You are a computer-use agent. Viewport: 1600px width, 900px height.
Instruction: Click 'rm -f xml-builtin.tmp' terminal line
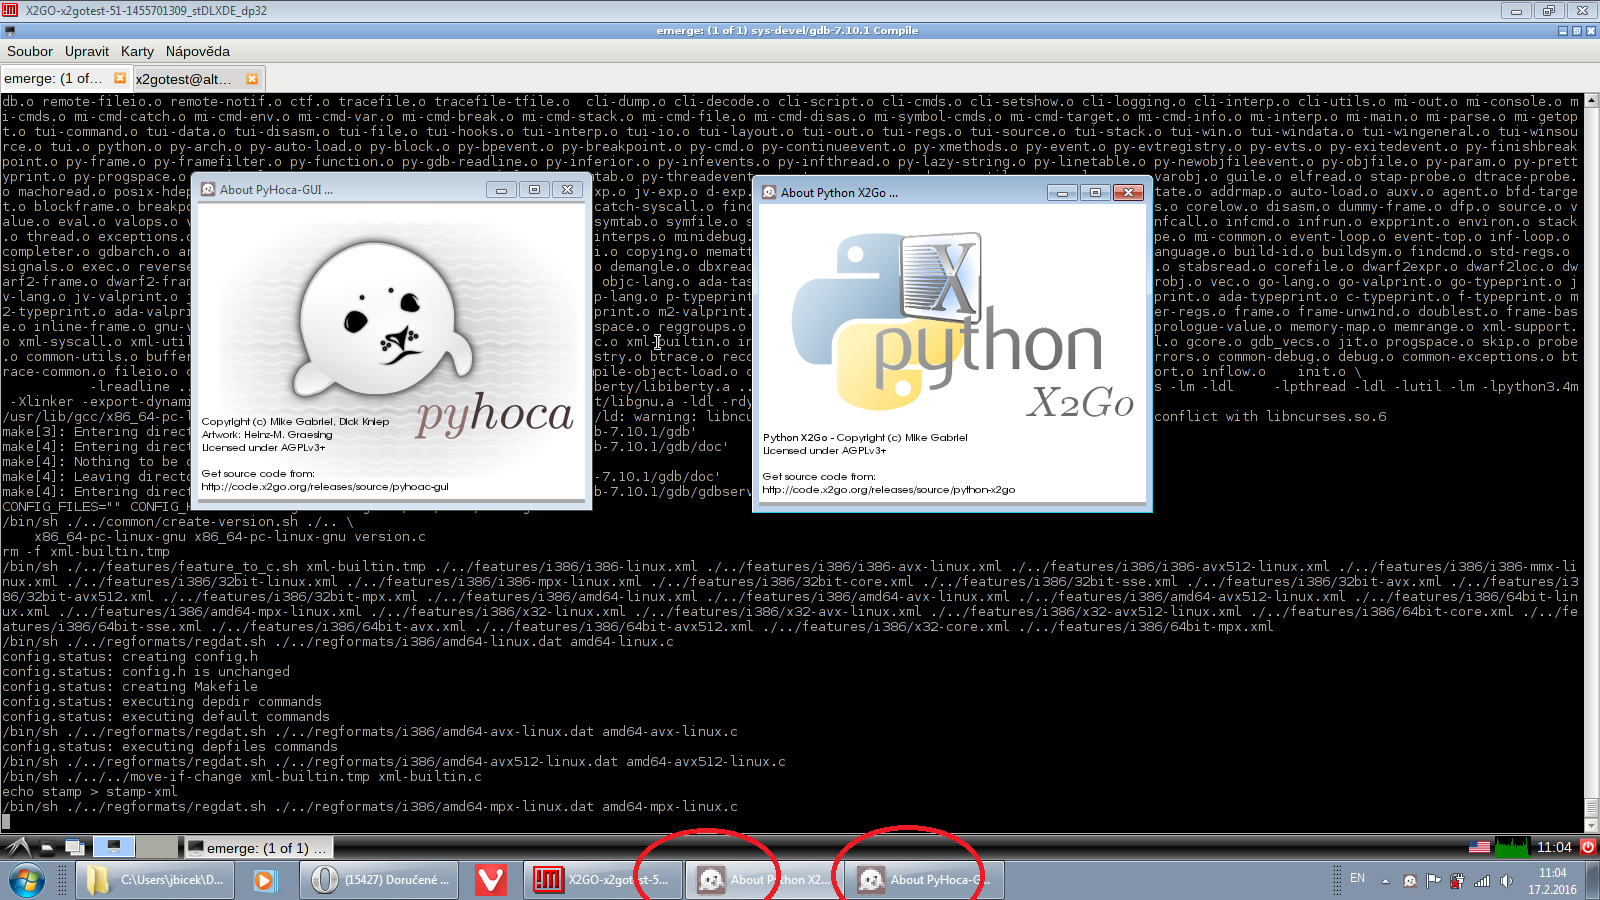[86, 552]
